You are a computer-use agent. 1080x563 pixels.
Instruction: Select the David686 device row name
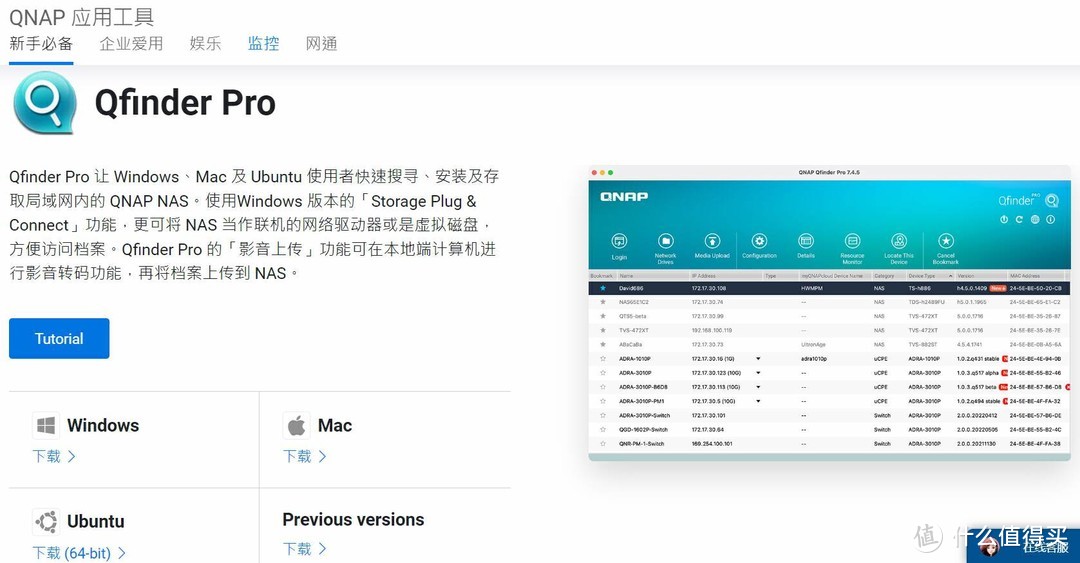(x=630, y=288)
